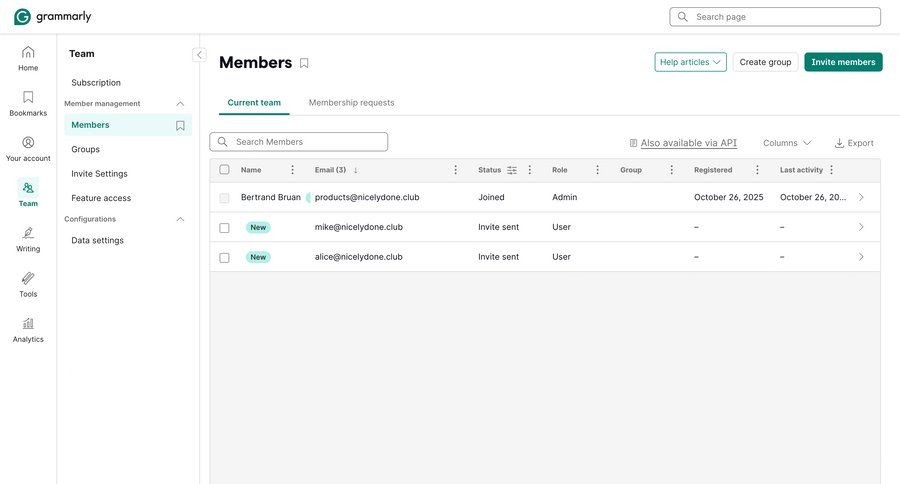Click the mike@nicelydone.club email

pyautogui.click(x=359, y=227)
